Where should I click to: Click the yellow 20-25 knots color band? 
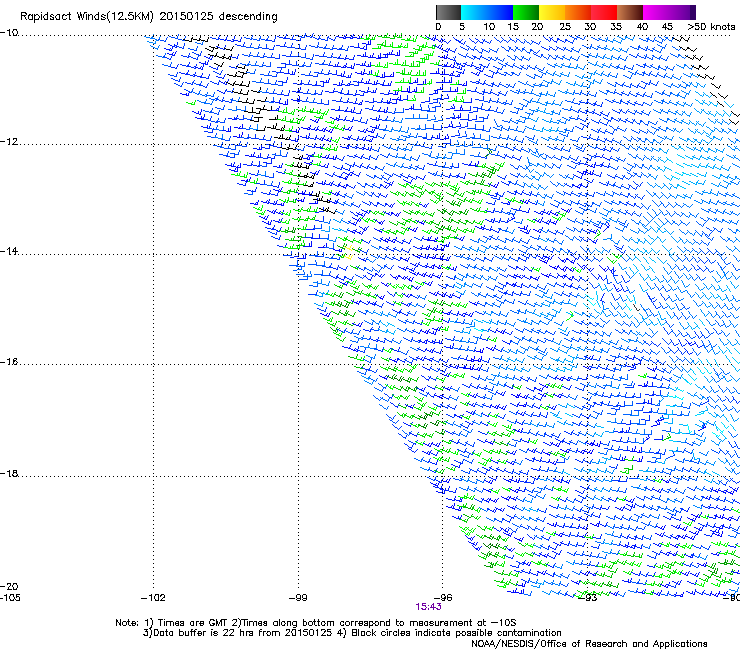[x=552, y=12]
